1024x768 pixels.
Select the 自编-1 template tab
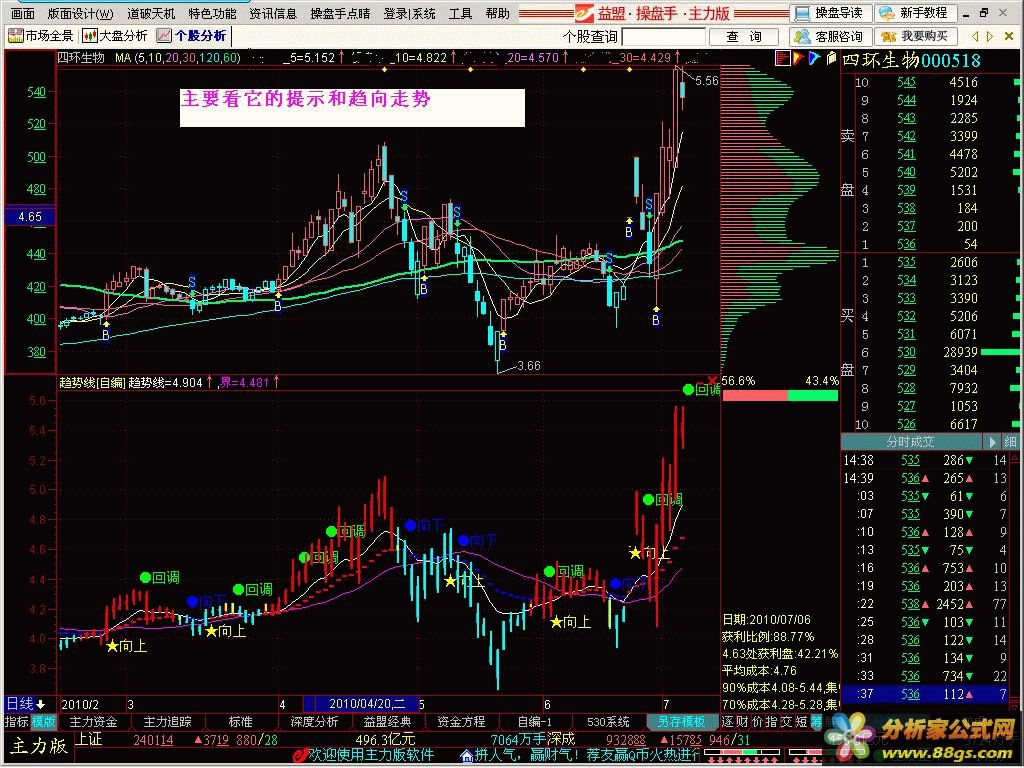point(535,722)
